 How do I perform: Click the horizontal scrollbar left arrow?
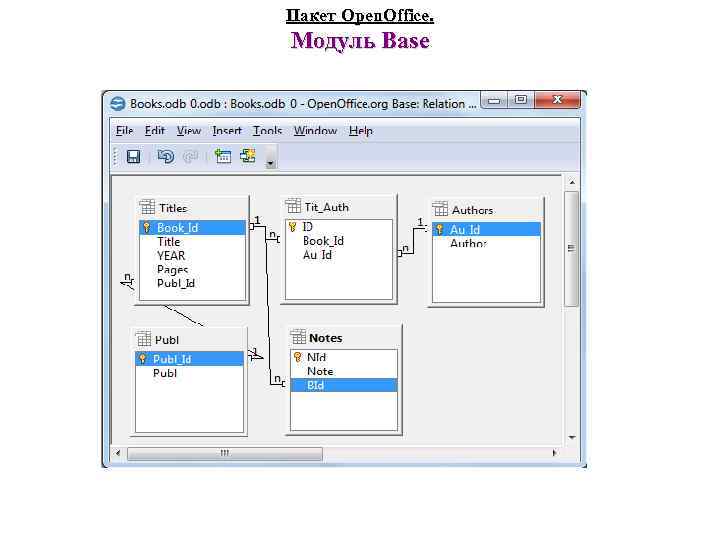[x=118, y=453]
